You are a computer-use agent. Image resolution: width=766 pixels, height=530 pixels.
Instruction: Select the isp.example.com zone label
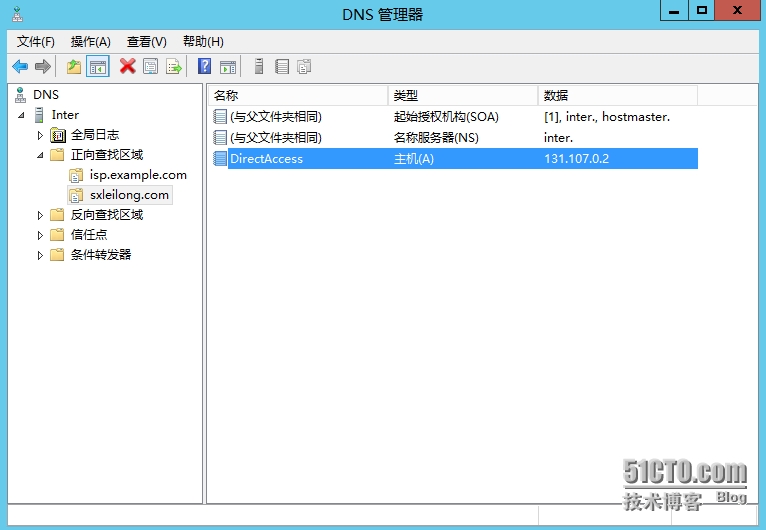[x=138, y=175]
